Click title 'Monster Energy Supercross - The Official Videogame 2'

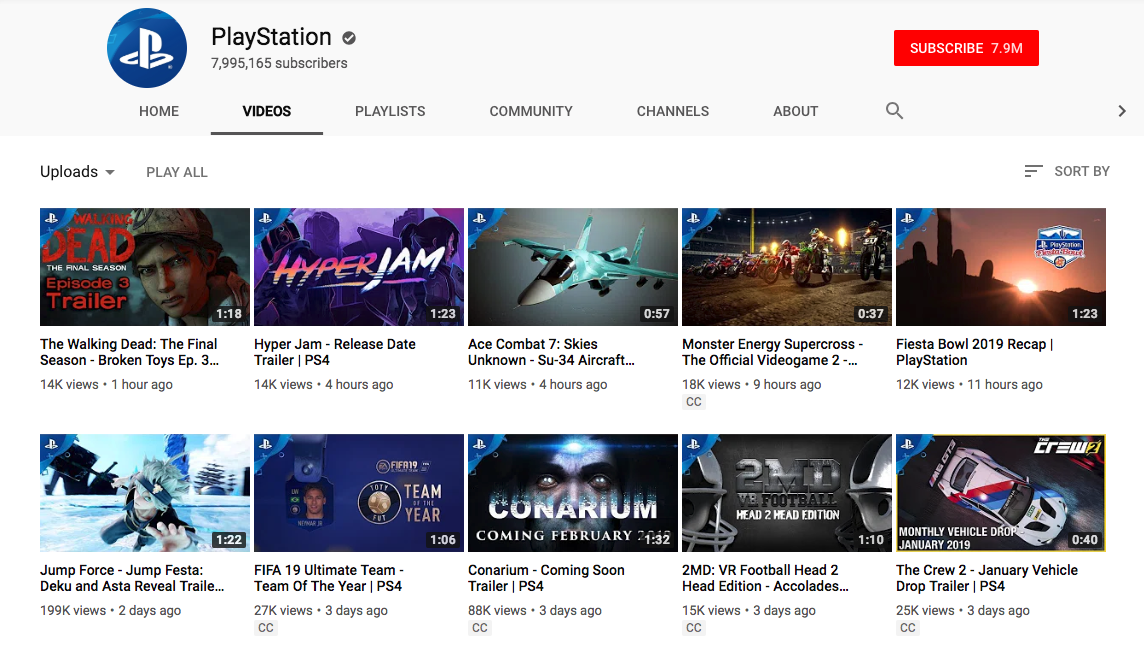coord(773,352)
